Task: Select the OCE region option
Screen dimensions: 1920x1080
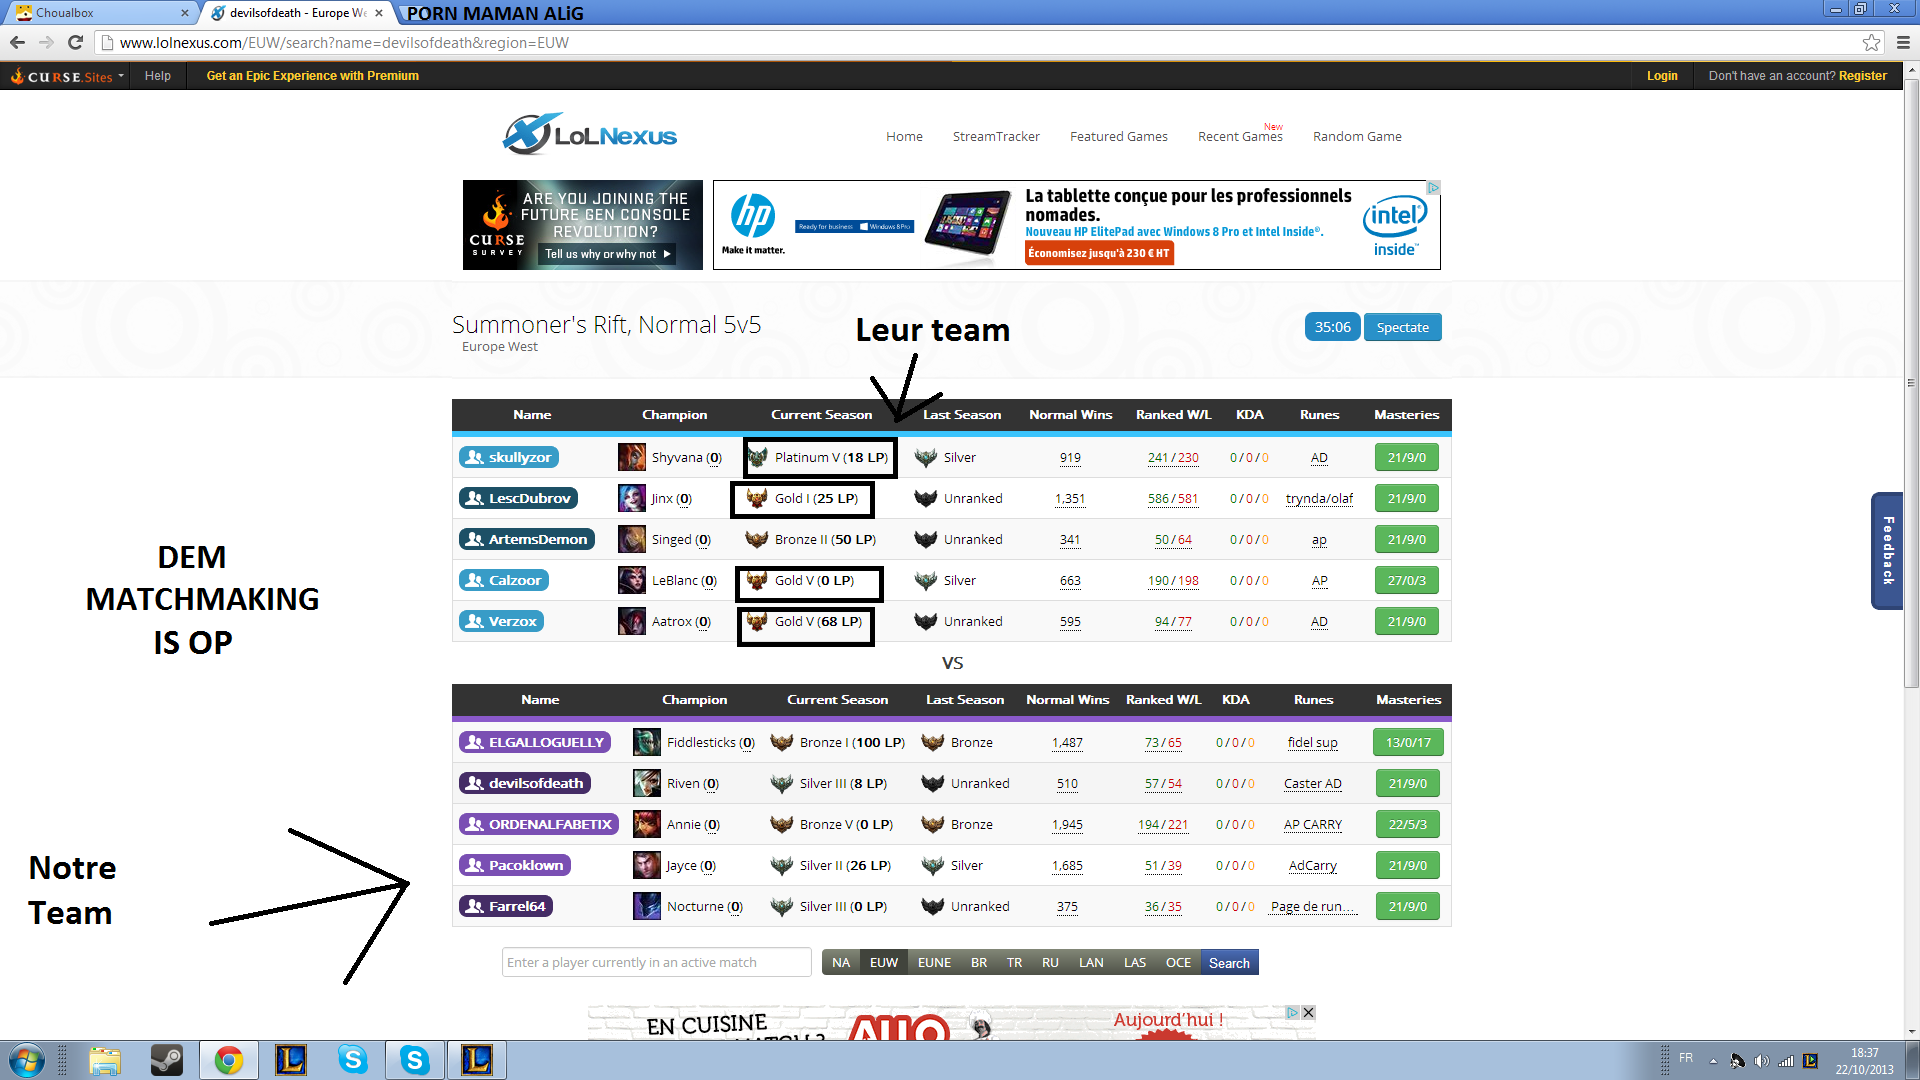Action: [1178, 962]
